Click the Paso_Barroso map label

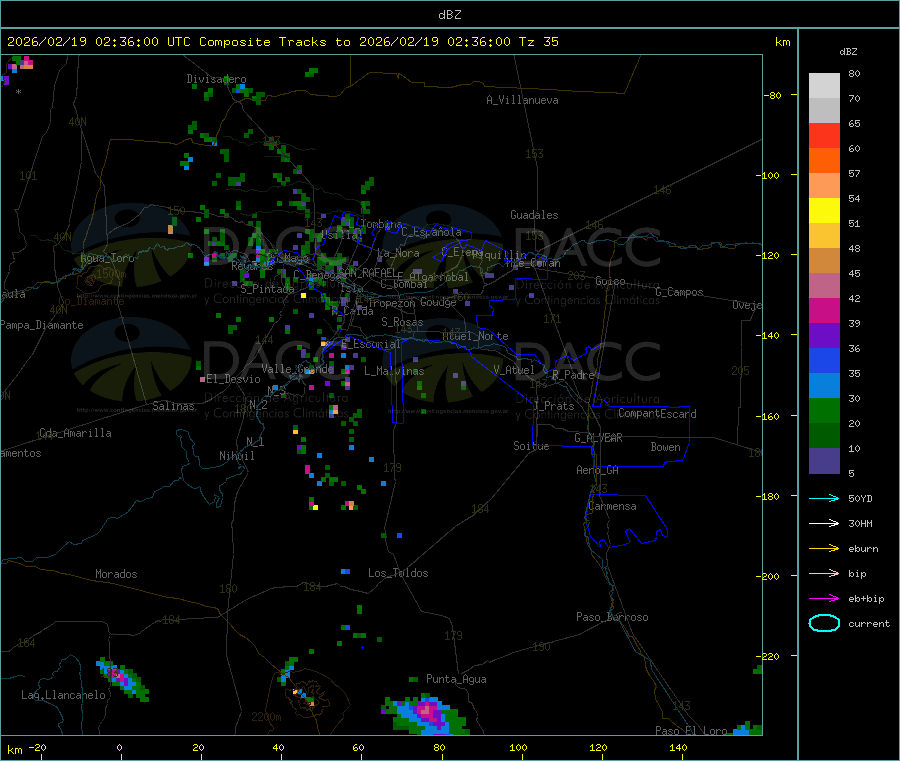(612, 617)
